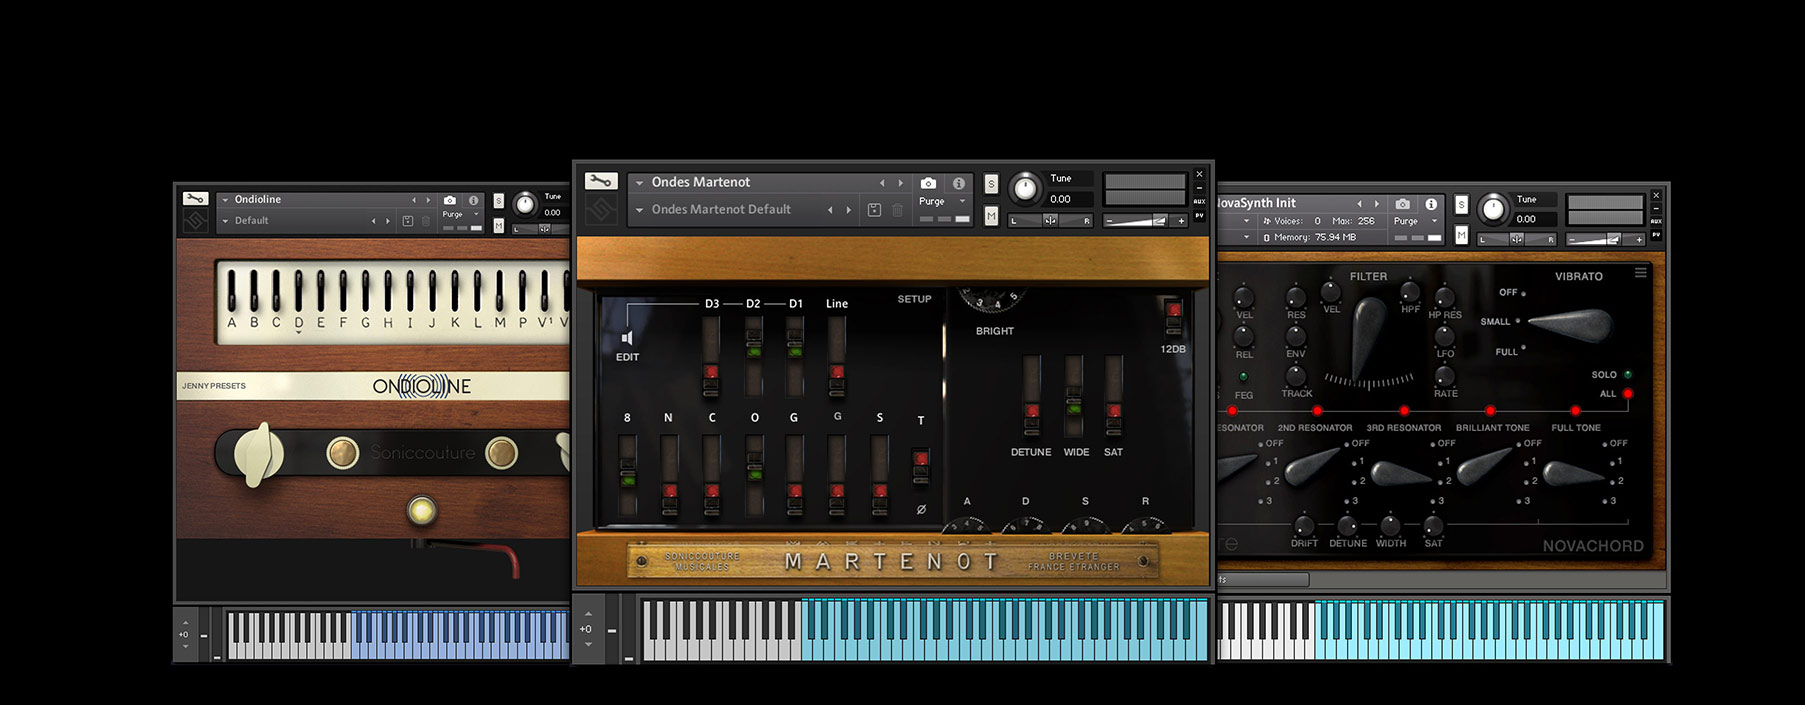
Task: Click the PV button in Ondes Martenot header
Action: click(1199, 216)
